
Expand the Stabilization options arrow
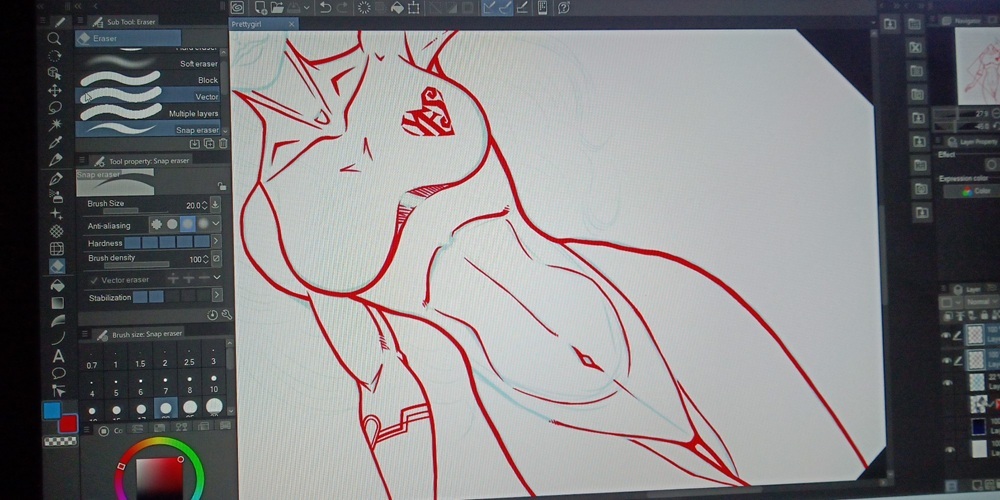click(216, 297)
